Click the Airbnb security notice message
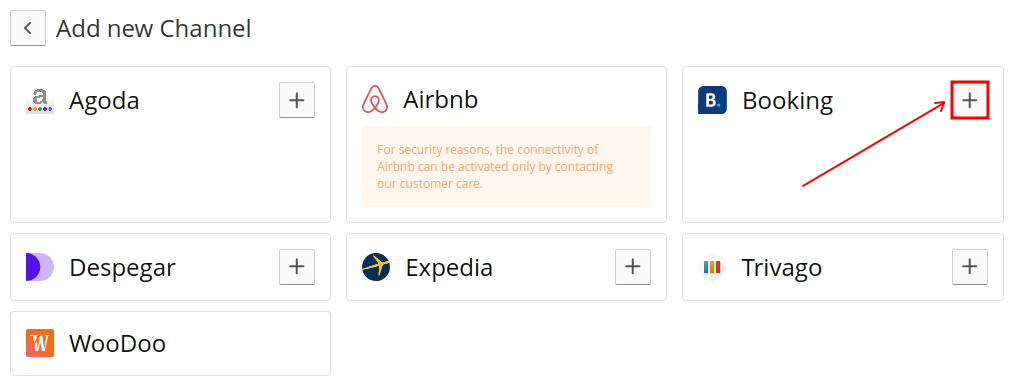This screenshot has height=386, width=1013. pos(506,166)
